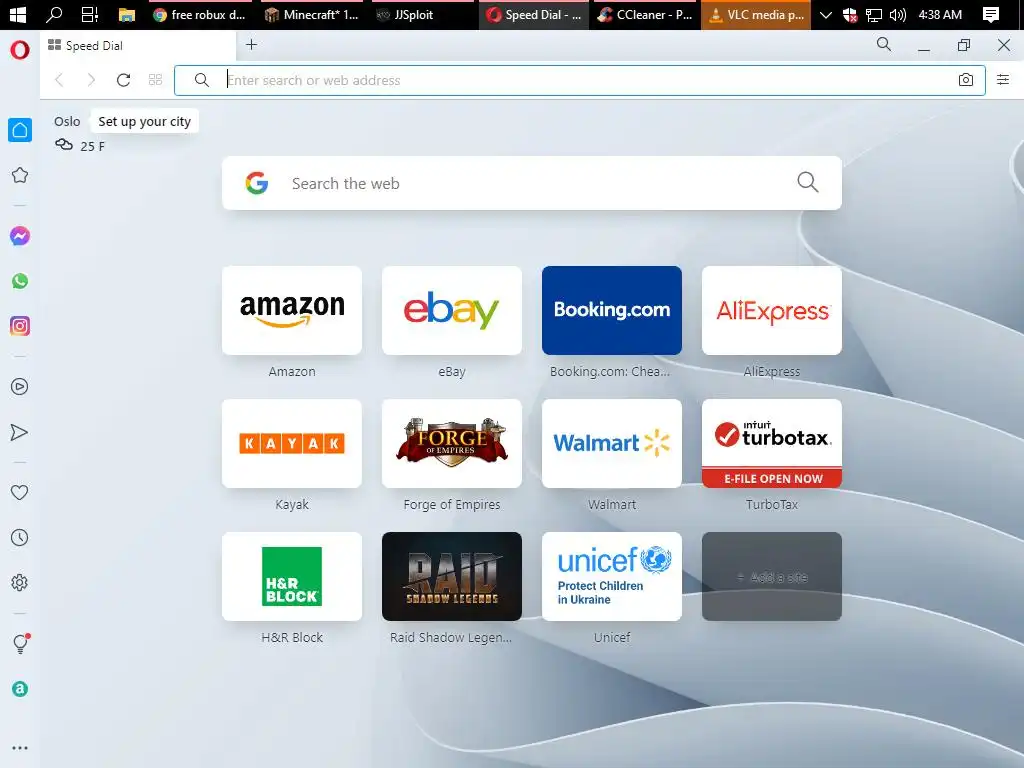1024x768 pixels.
Task: Switch to VLC media player window
Action: (x=756, y=14)
